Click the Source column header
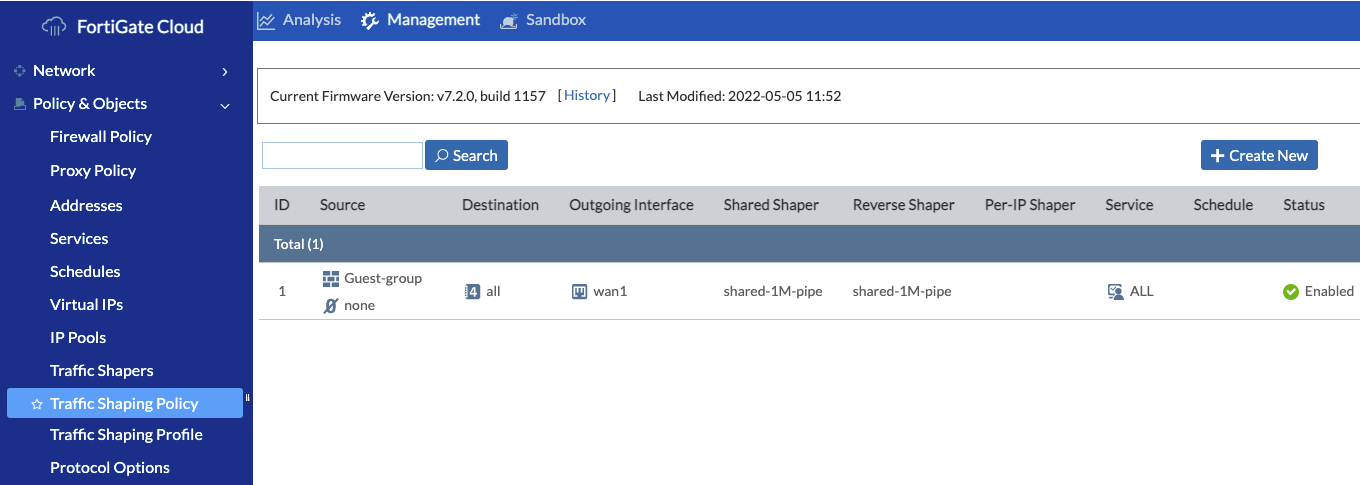Screen dimensions: 1360x485 (x=342, y=205)
